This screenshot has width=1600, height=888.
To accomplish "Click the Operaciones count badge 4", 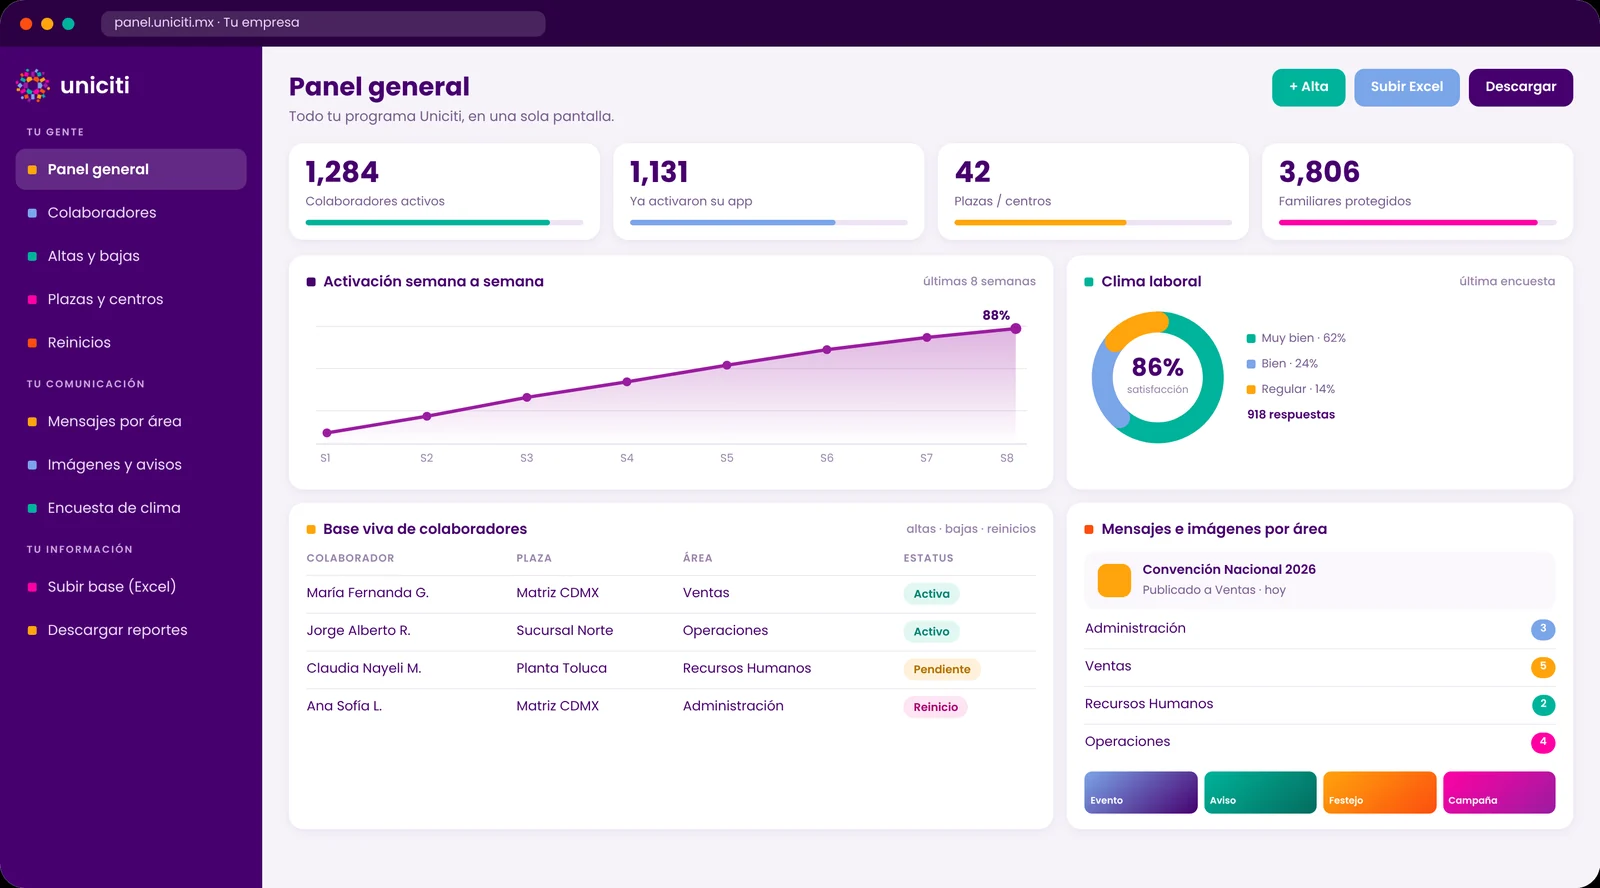I will 1543,742.
